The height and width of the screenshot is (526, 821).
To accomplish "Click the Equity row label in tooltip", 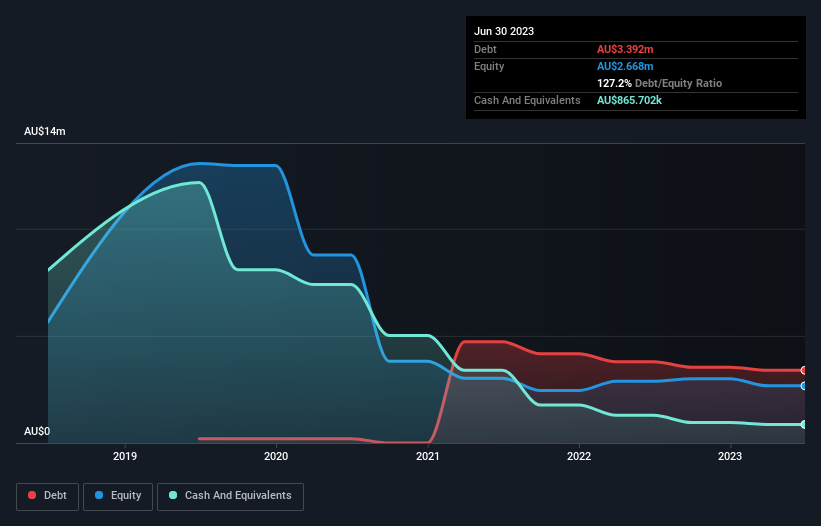I will (489, 66).
